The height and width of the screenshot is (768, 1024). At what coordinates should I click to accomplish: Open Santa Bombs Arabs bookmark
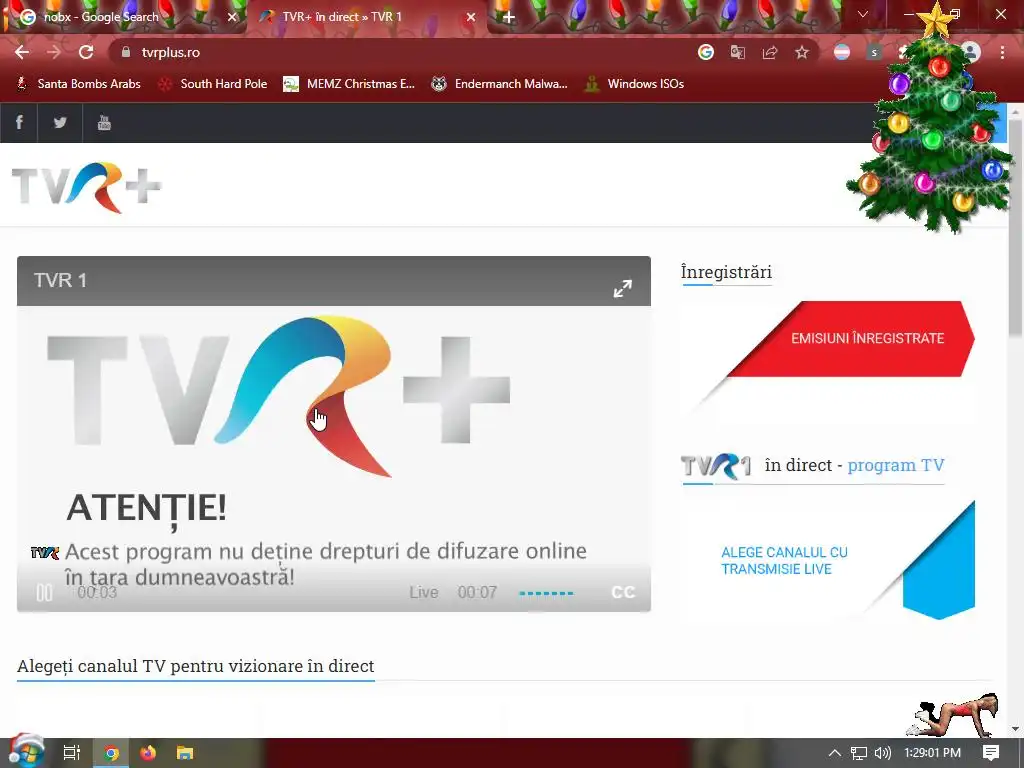point(78,84)
